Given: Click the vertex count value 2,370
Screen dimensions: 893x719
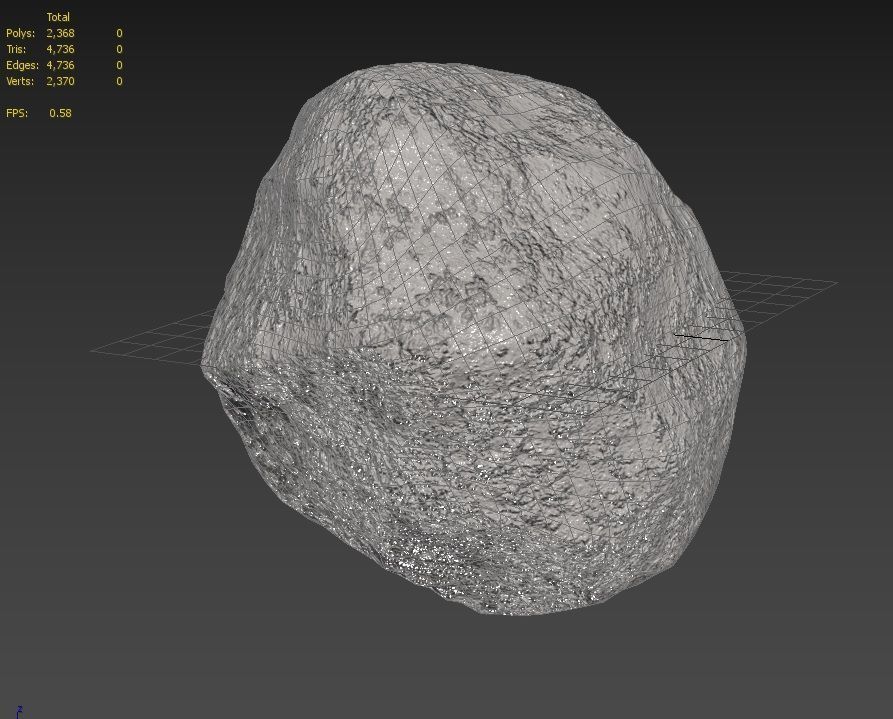Looking at the screenshot, I should point(60,81).
